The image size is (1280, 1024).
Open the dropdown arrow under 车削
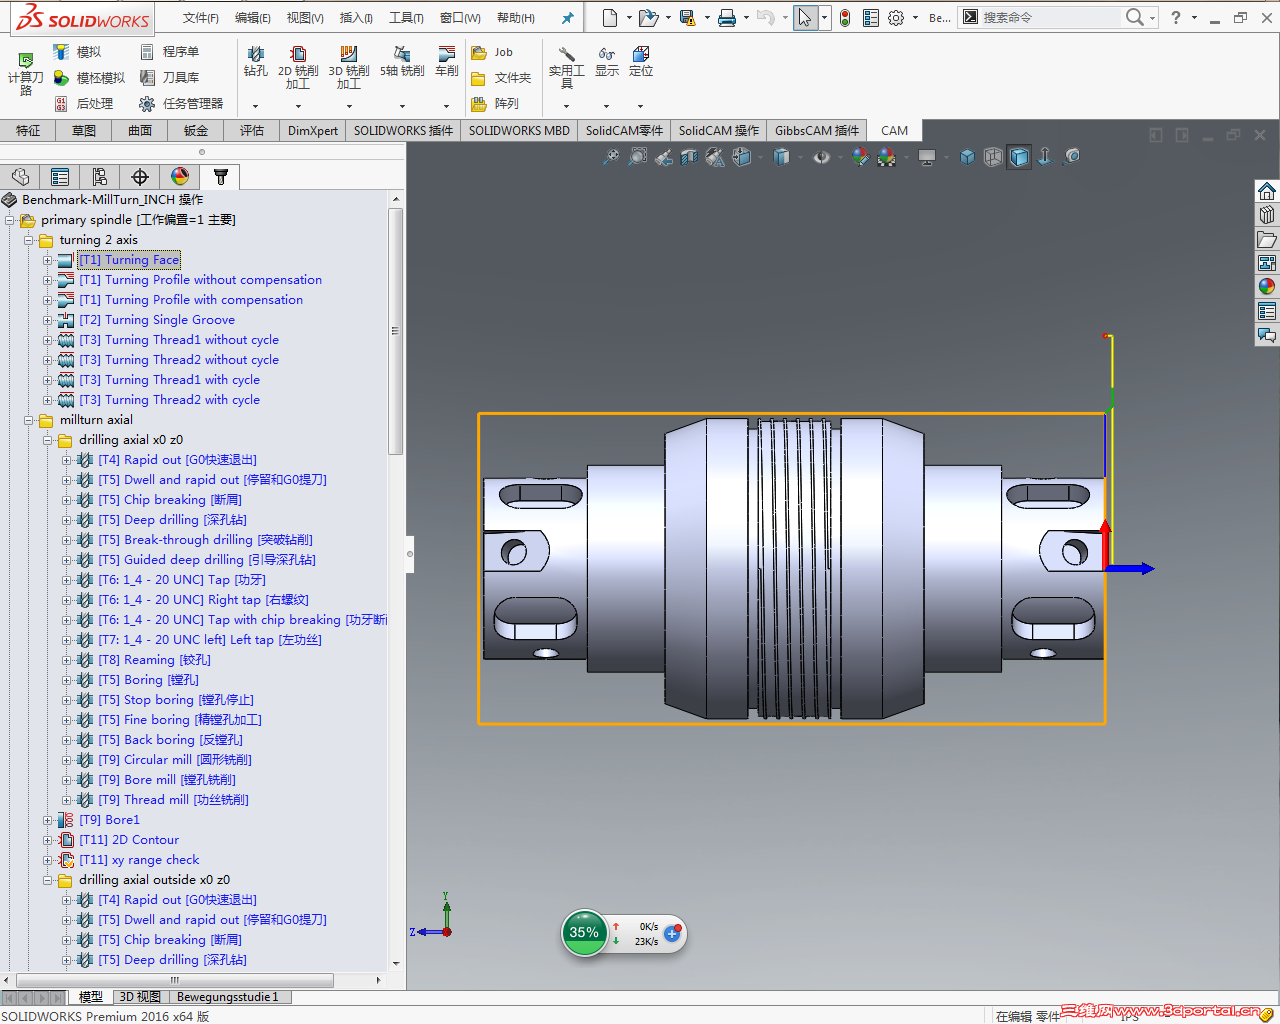coord(447,106)
